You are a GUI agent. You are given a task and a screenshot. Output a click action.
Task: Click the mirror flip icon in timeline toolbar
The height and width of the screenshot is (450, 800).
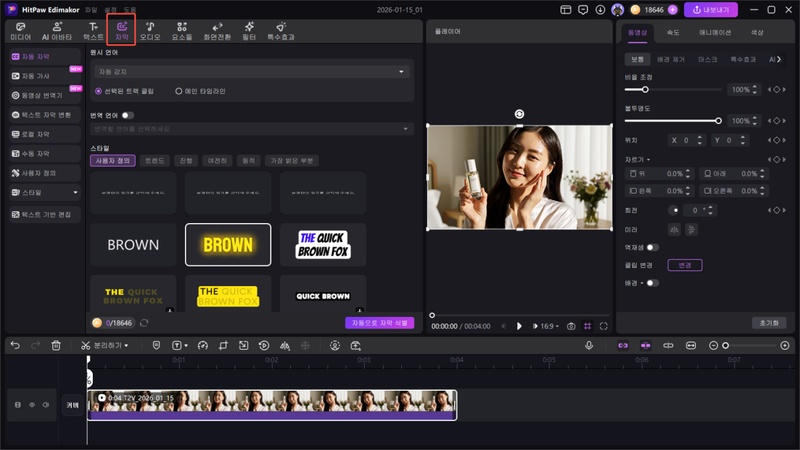click(285, 345)
